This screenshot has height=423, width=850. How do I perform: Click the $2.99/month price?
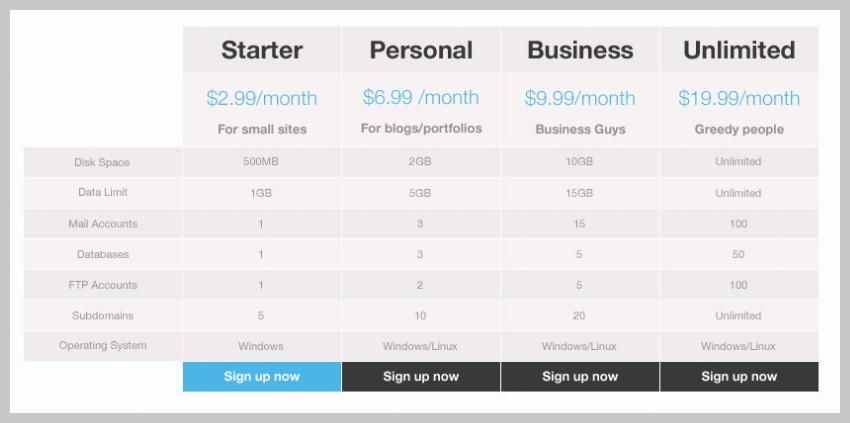pos(262,98)
